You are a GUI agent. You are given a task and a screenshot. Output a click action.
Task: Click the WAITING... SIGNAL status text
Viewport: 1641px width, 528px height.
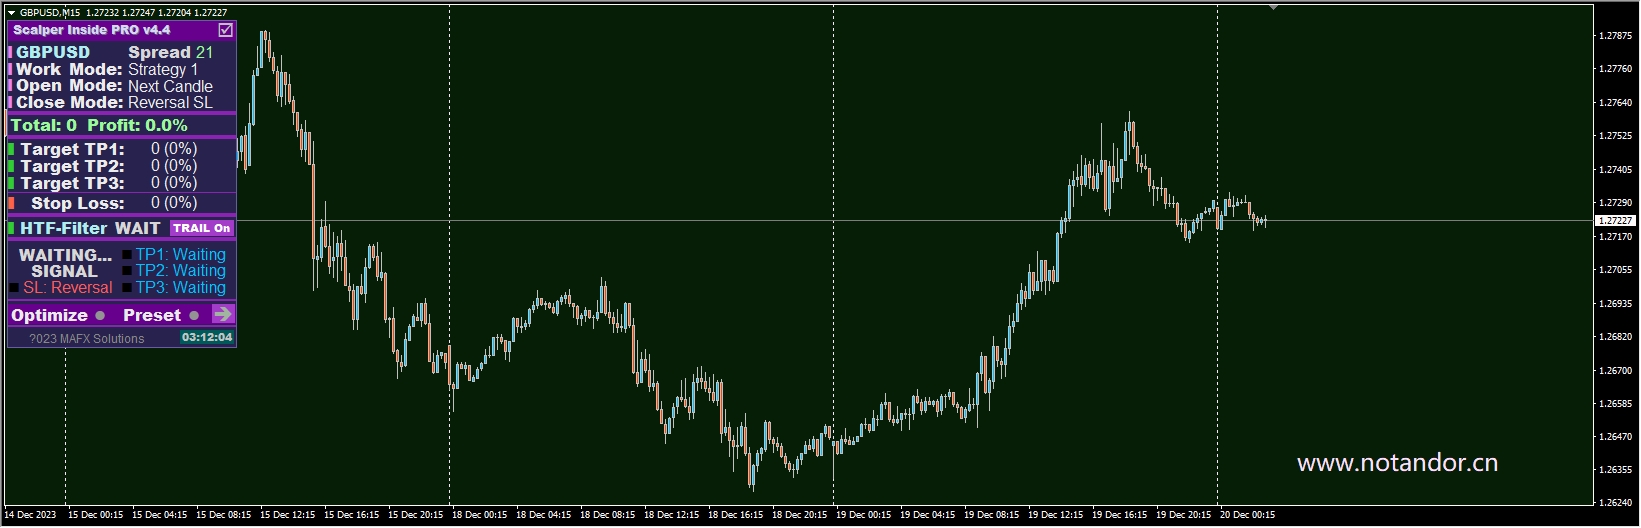tap(65, 263)
